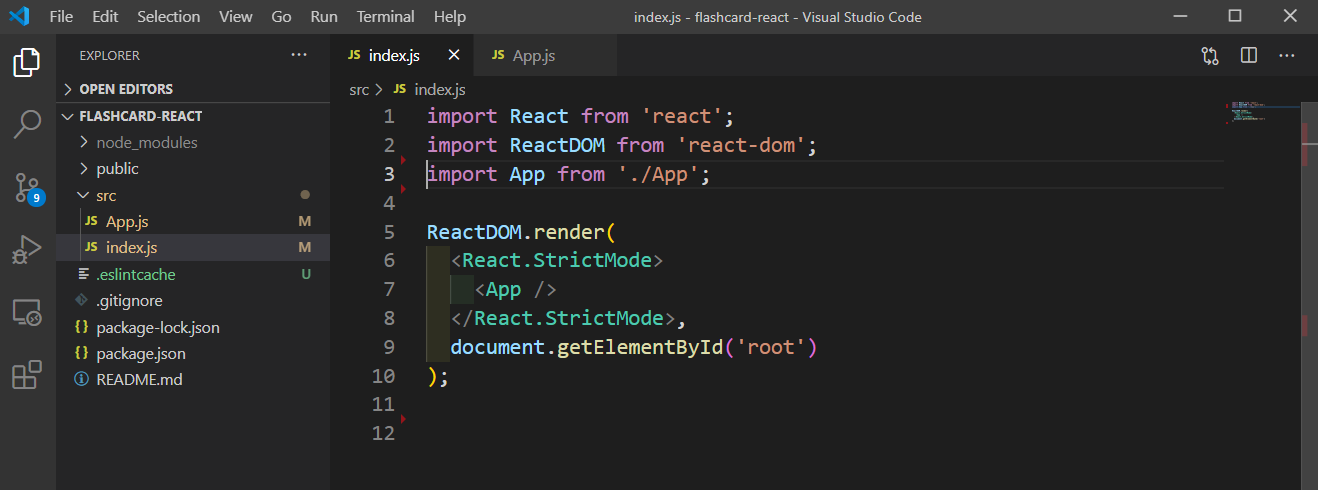Image resolution: width=1318 pixels, height=490 pixels.
Task: Close the index.js editor tab
Action: (454, 56)
